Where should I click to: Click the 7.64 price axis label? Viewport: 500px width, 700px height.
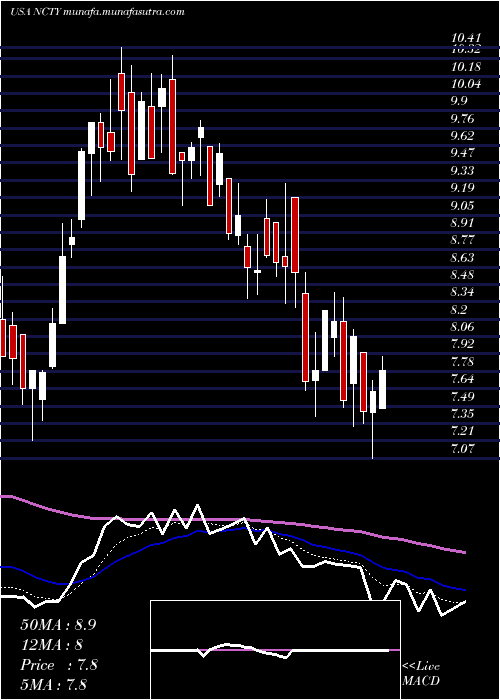coord(462,379)
